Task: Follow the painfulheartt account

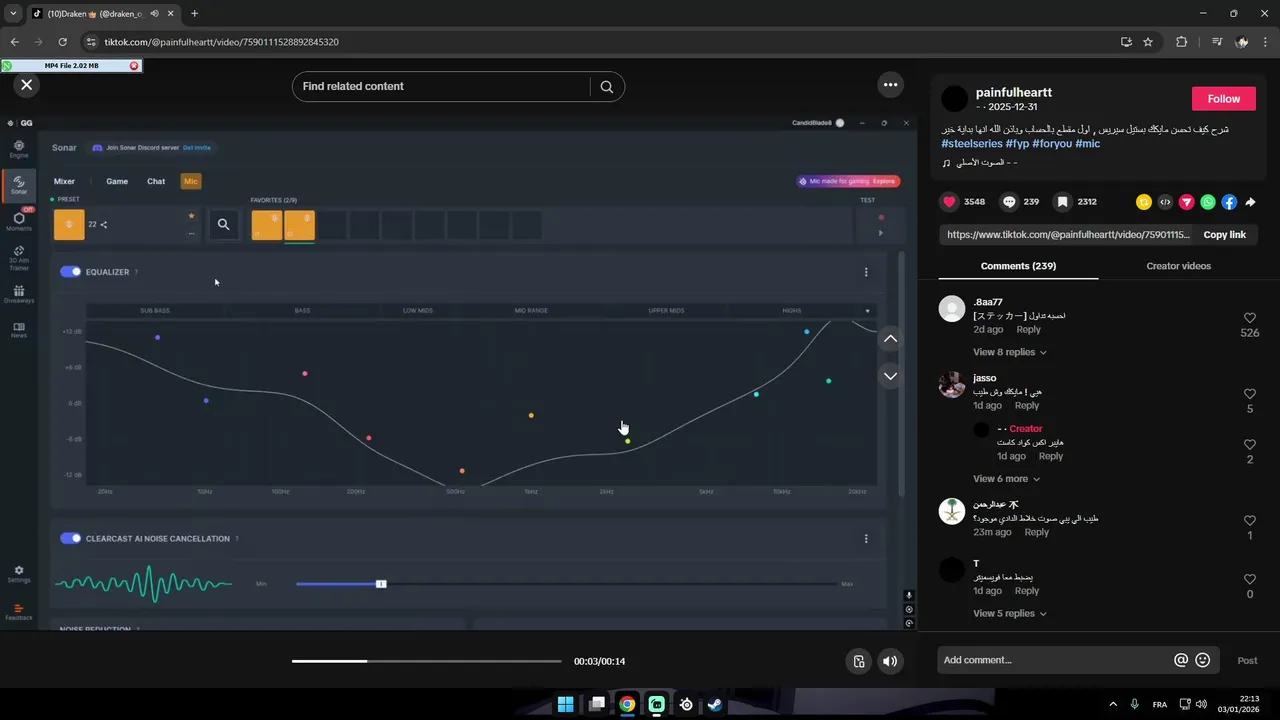Action: [1223, 99]
